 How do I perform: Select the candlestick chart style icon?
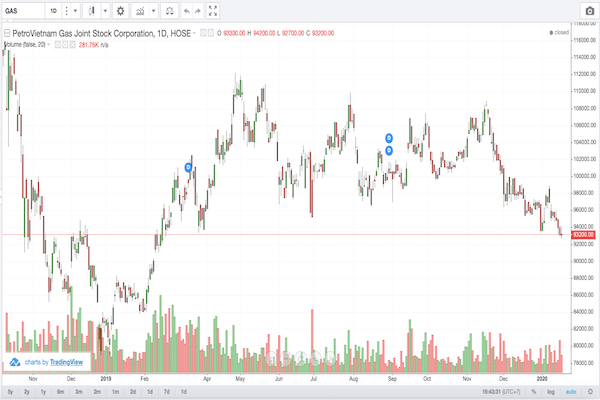click(91, 11)
